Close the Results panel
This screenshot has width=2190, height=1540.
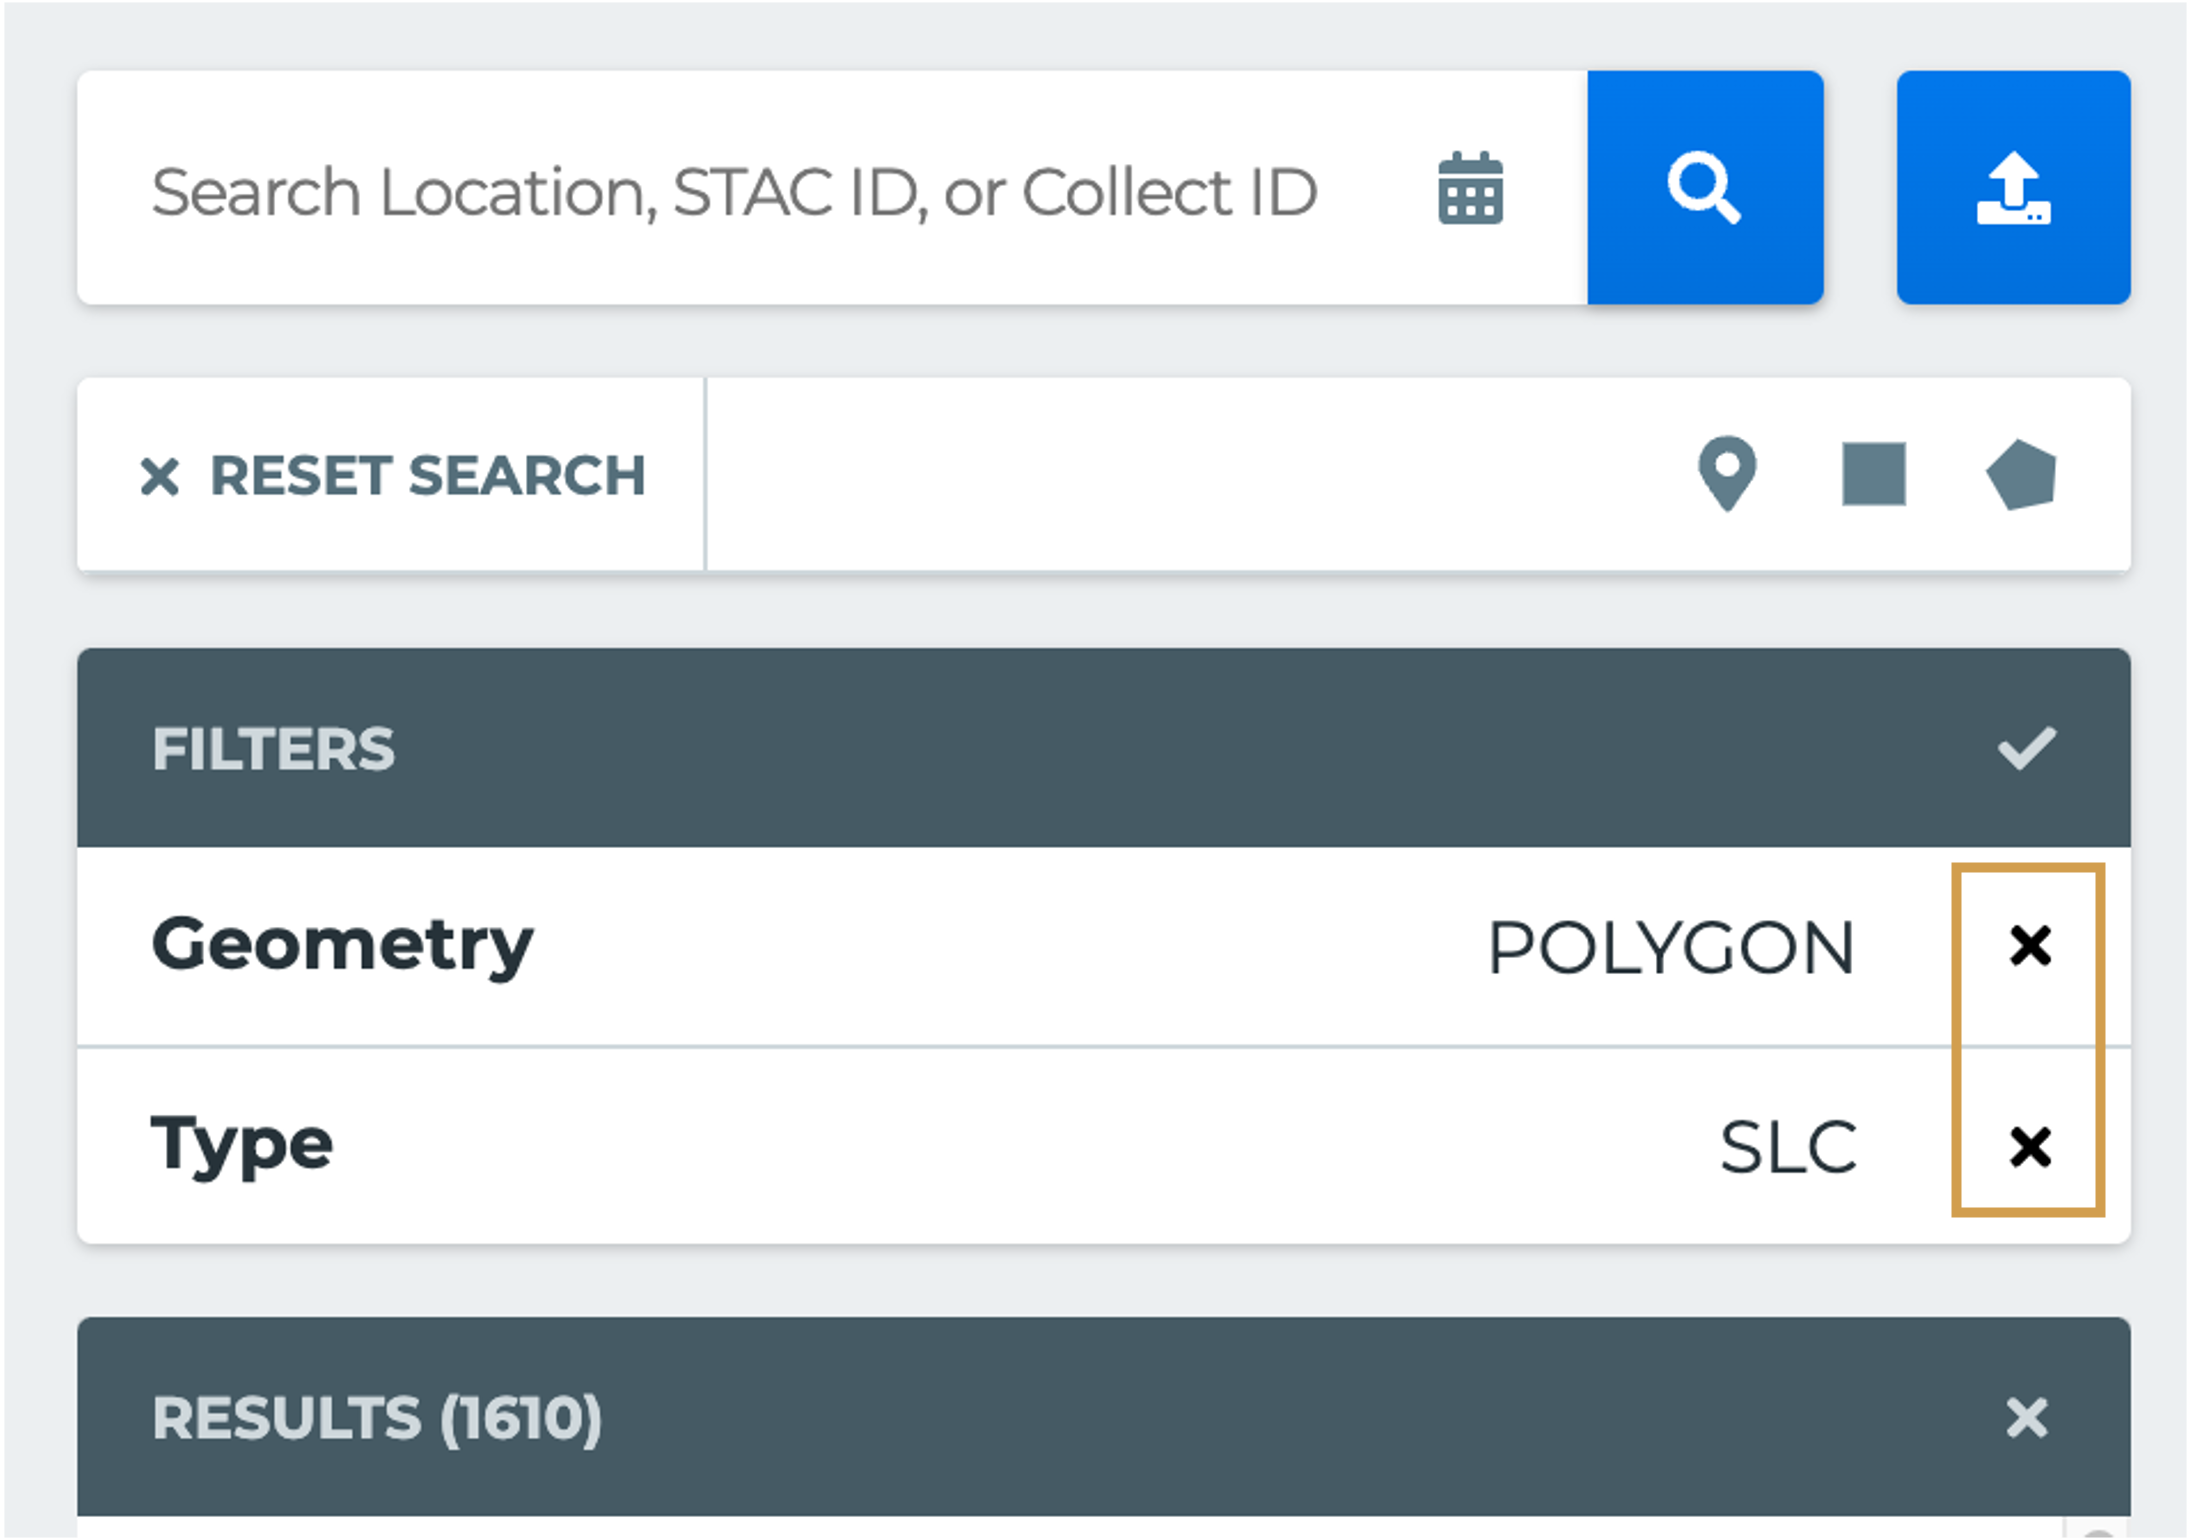click(2027, 1417)
